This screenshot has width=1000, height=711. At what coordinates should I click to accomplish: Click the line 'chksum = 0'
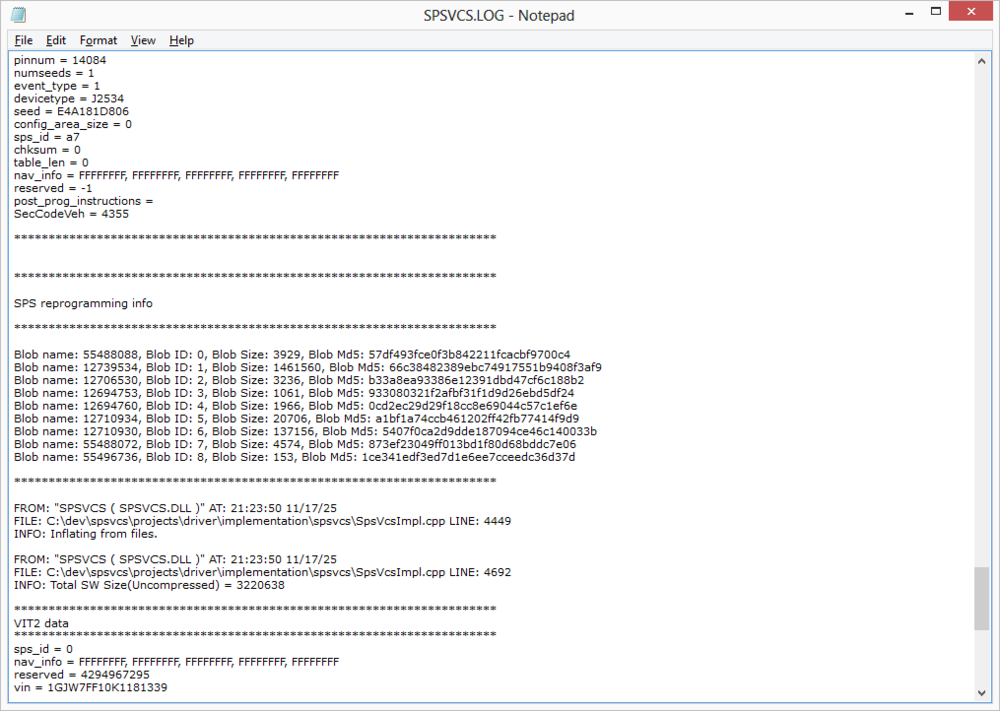tap(47, 149)
